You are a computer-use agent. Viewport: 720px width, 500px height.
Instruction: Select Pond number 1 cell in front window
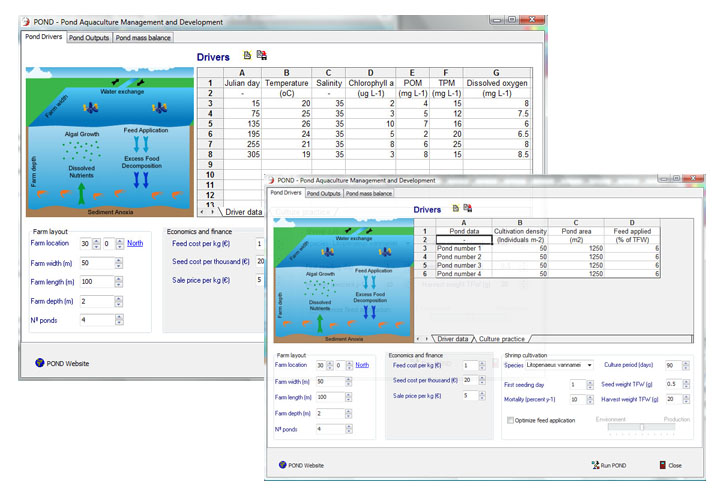(x=464, y=248)
